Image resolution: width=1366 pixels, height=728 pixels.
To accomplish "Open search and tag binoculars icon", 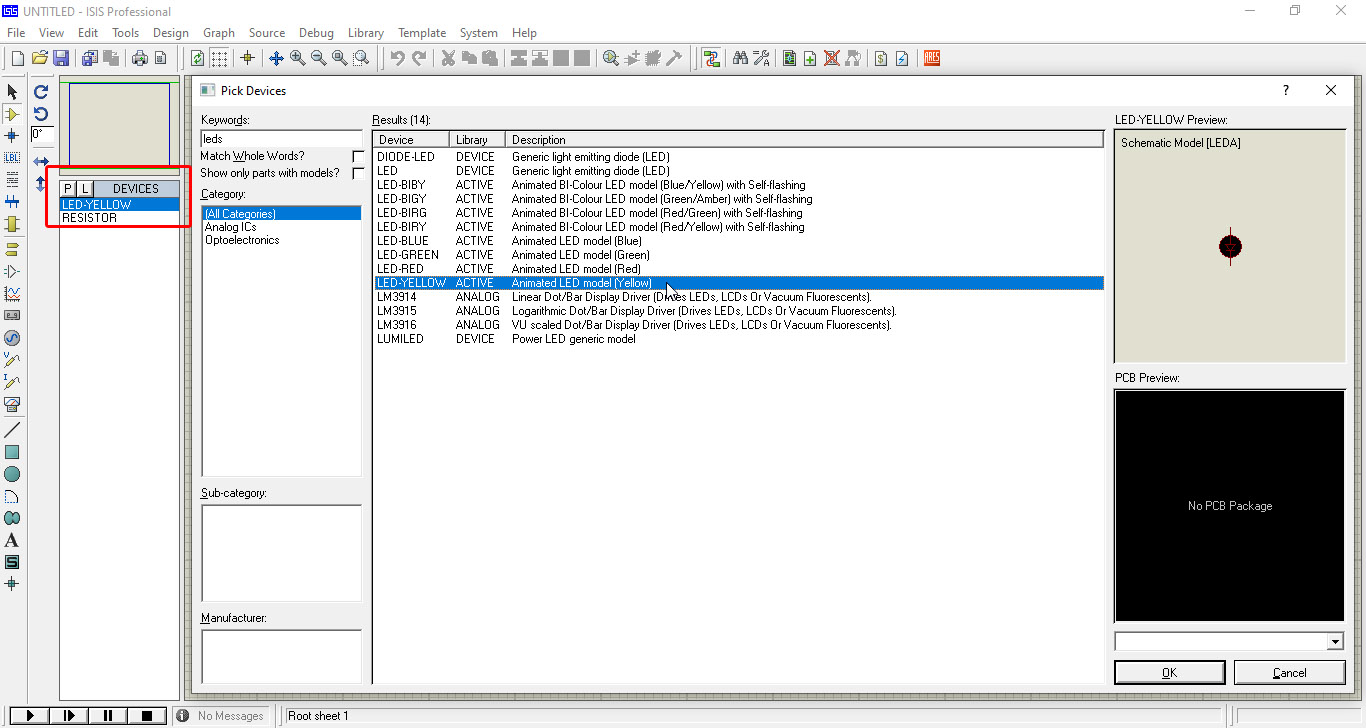I will coord(740,59).
